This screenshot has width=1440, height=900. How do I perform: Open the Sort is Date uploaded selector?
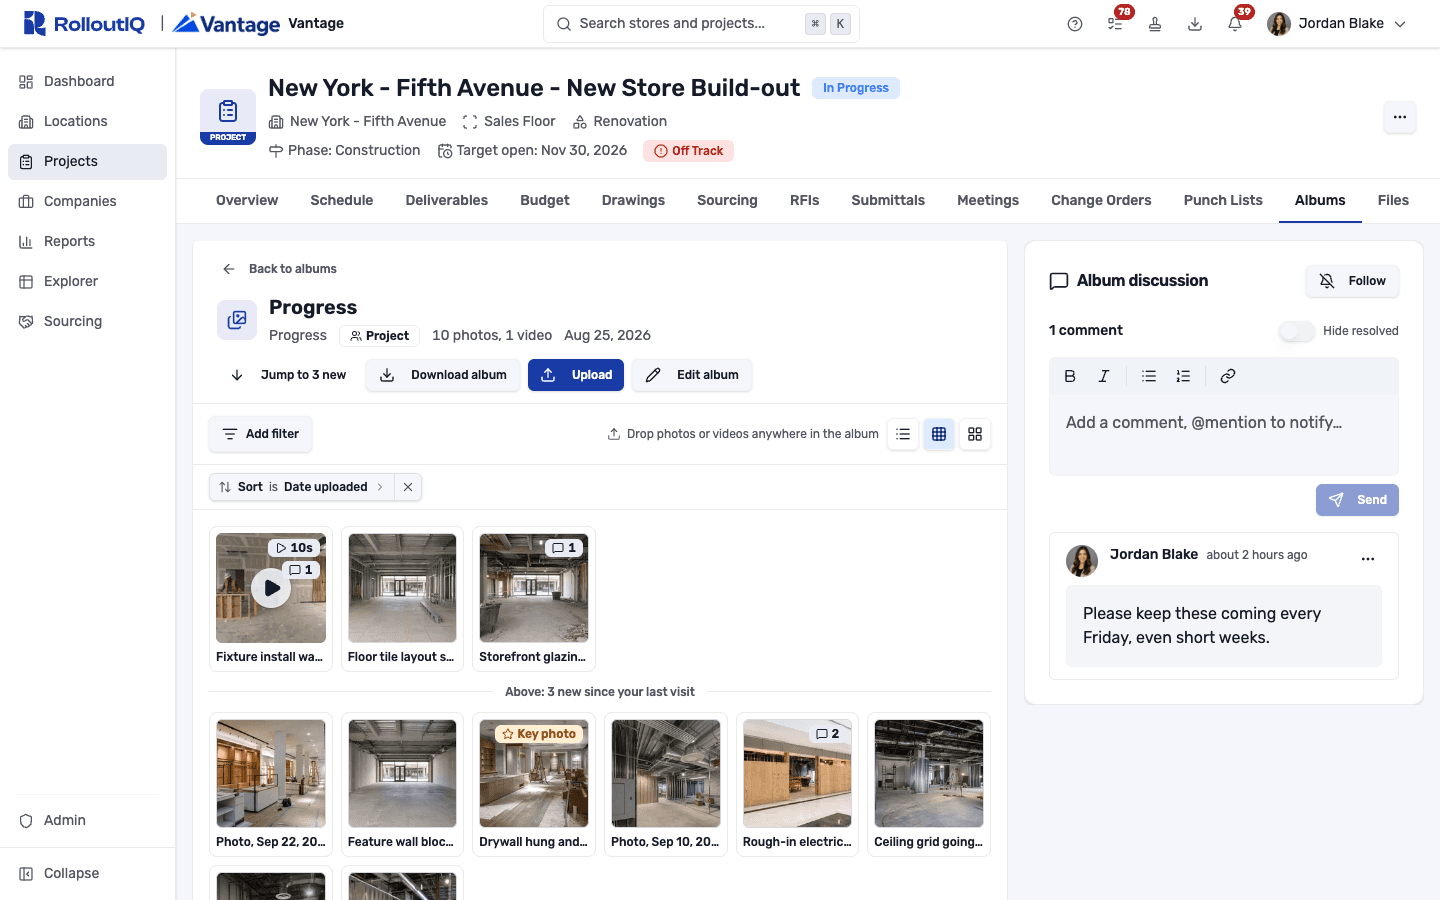click(302, 487)
